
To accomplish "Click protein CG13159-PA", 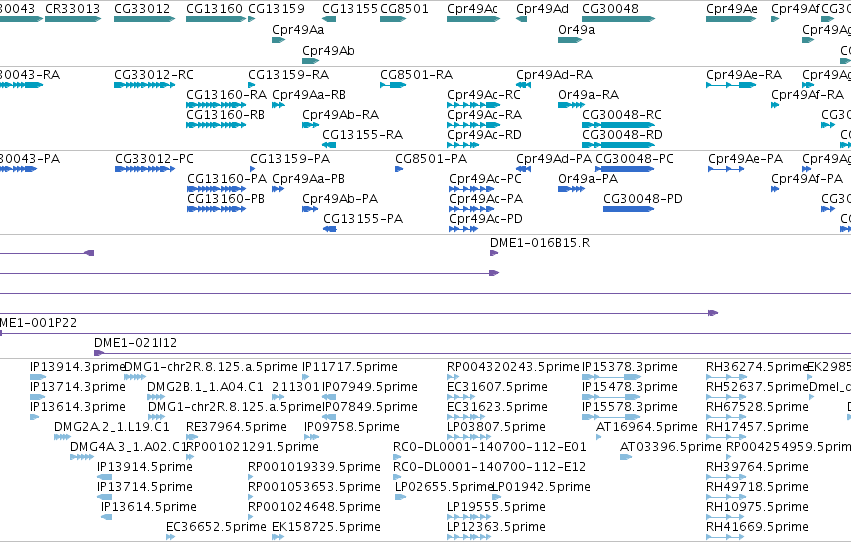I will pos(252,169).
